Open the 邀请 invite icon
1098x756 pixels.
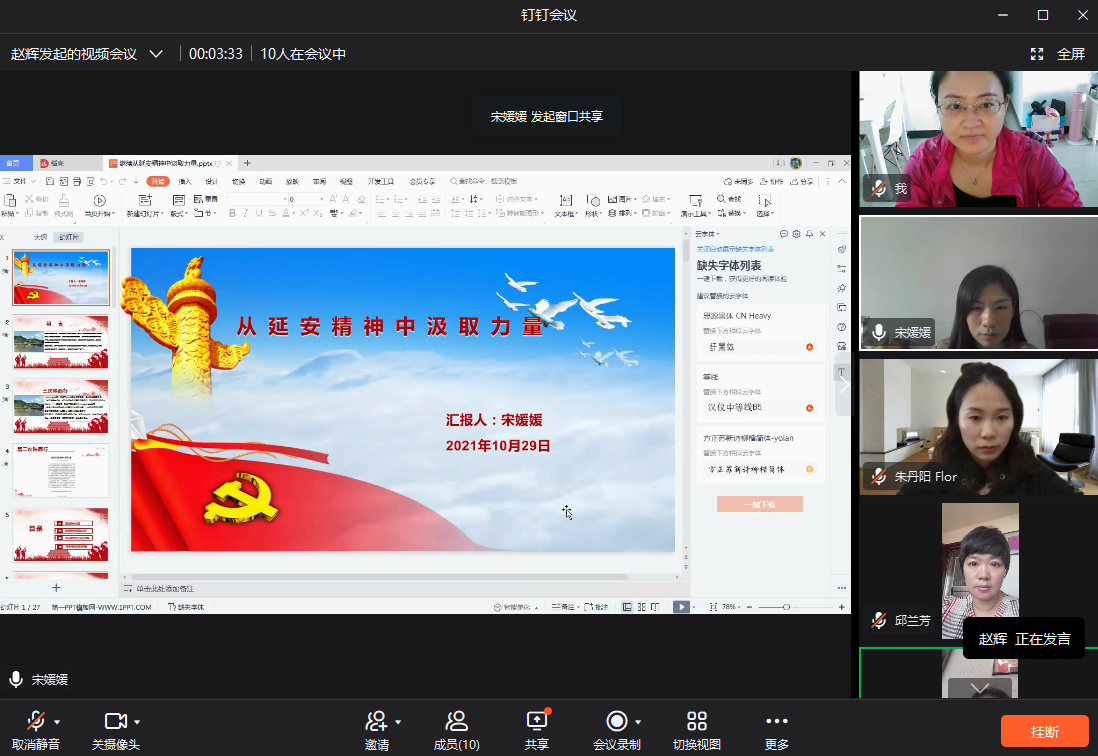[x=377, y=721]
